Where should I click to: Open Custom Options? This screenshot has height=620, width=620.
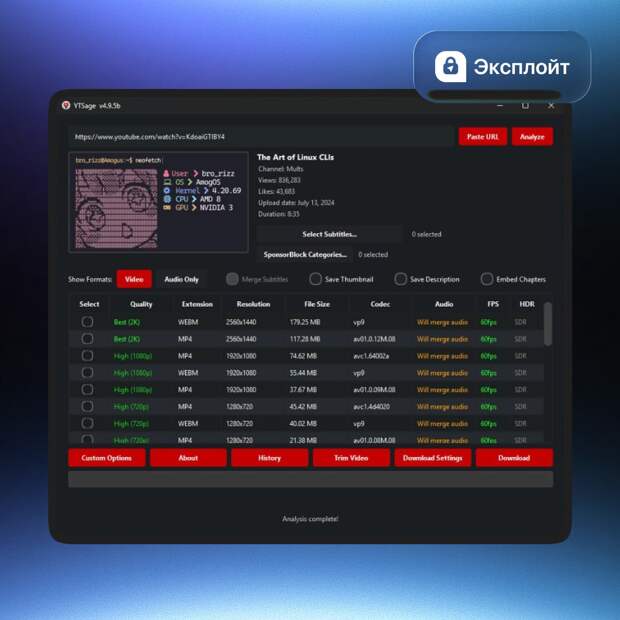(106, 458)
